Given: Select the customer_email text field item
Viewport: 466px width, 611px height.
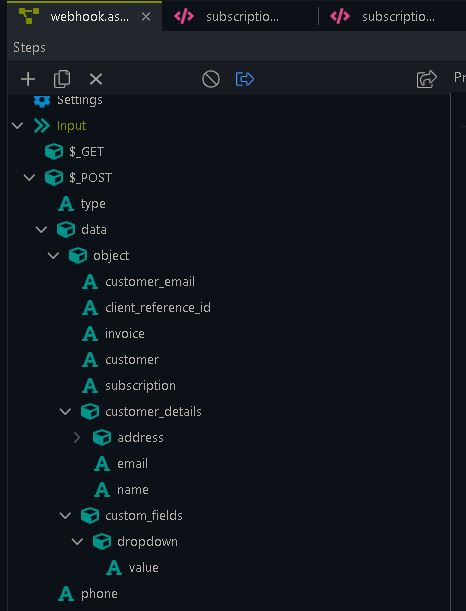Looking at the screenshot, I should 138,282.
